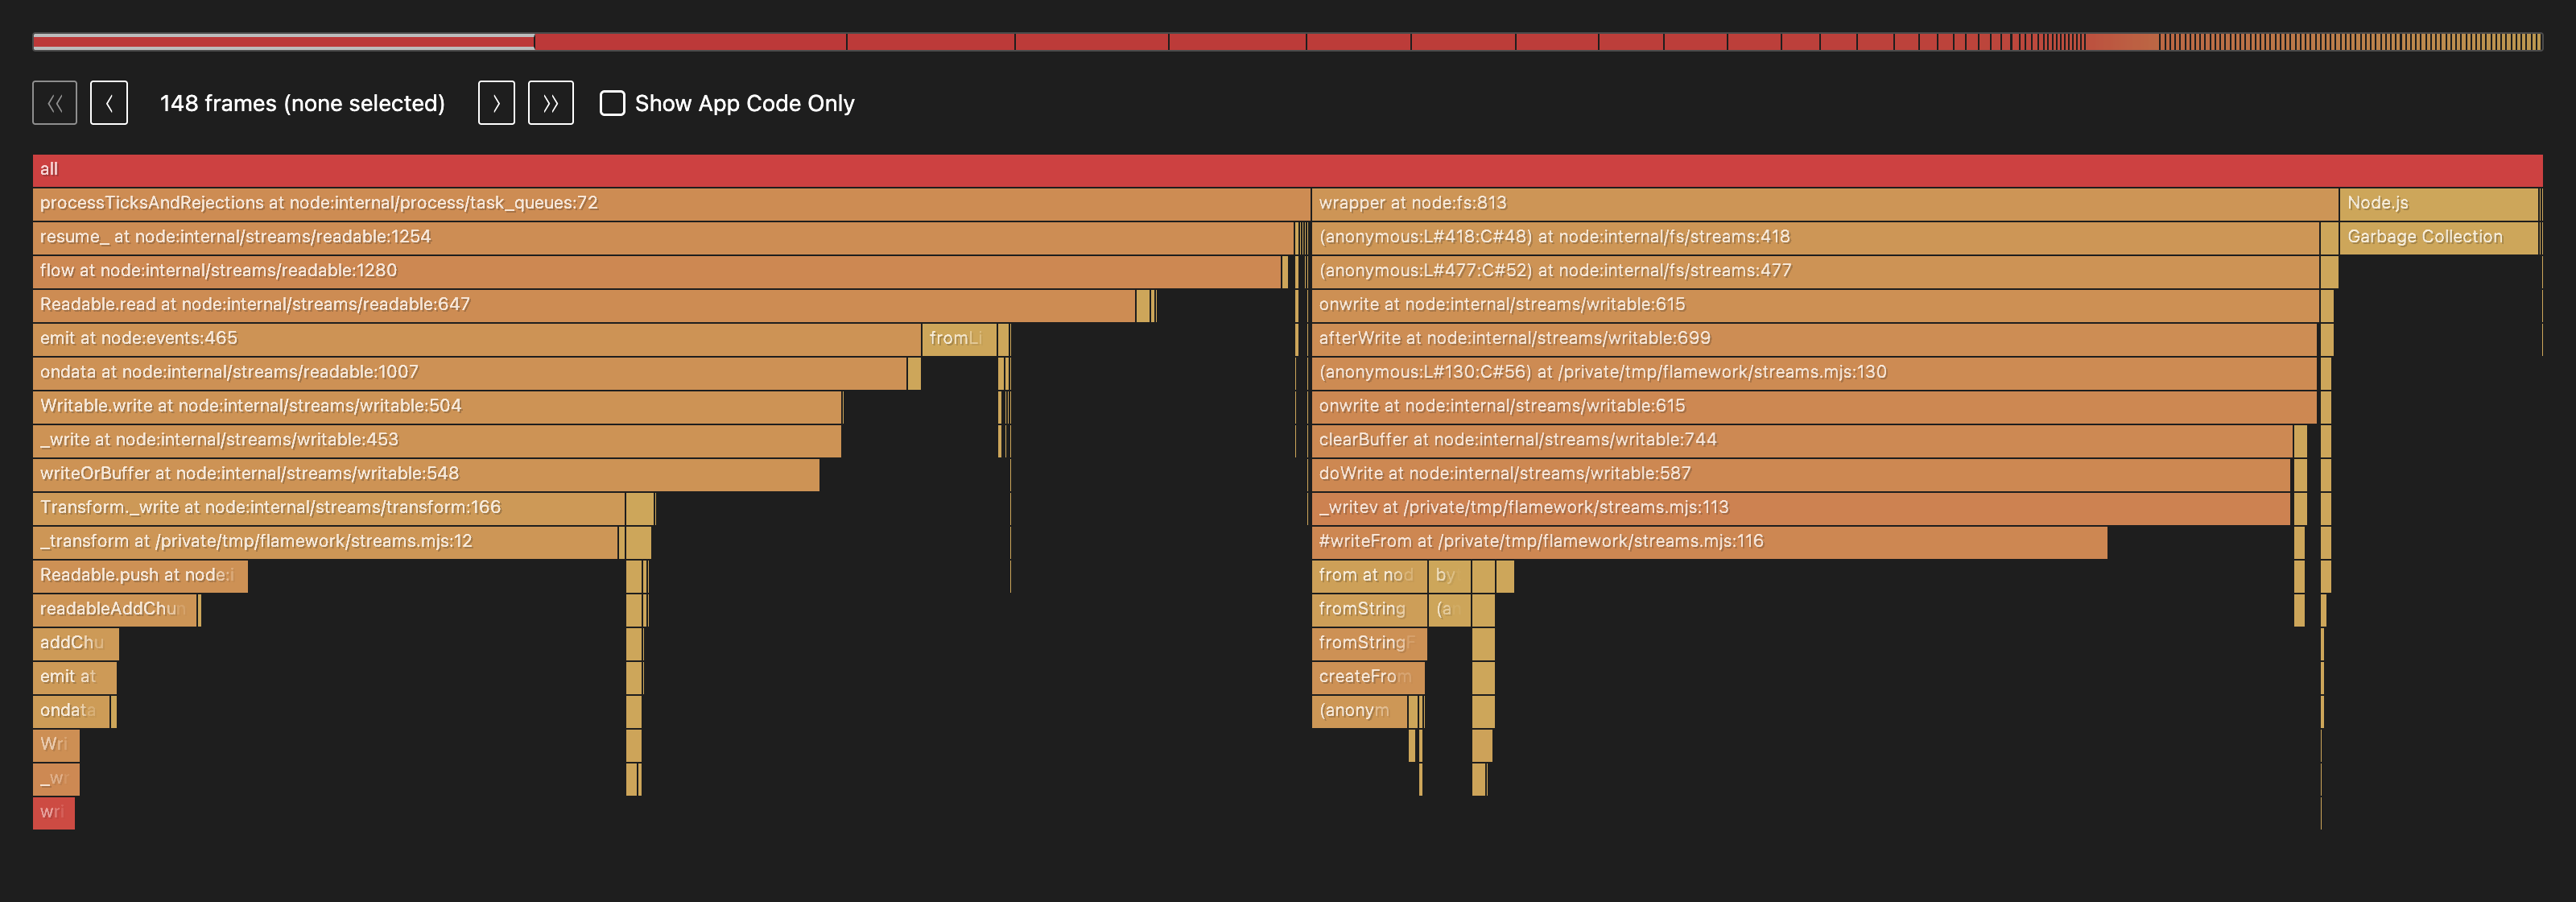Select _write at writable:453 frame
This screenshot has height=902, width=2576.
(x=437, y=441)
